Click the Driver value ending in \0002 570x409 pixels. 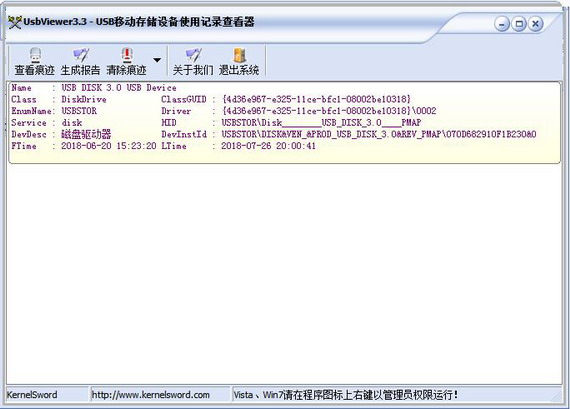[x=329, y=111]
